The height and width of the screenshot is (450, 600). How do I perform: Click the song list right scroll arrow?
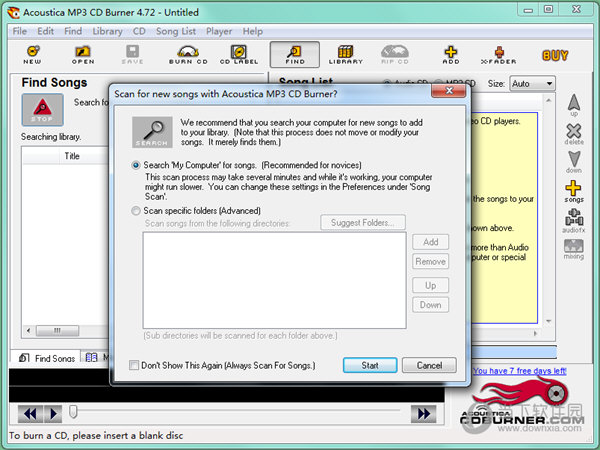(x=535, y=333)
